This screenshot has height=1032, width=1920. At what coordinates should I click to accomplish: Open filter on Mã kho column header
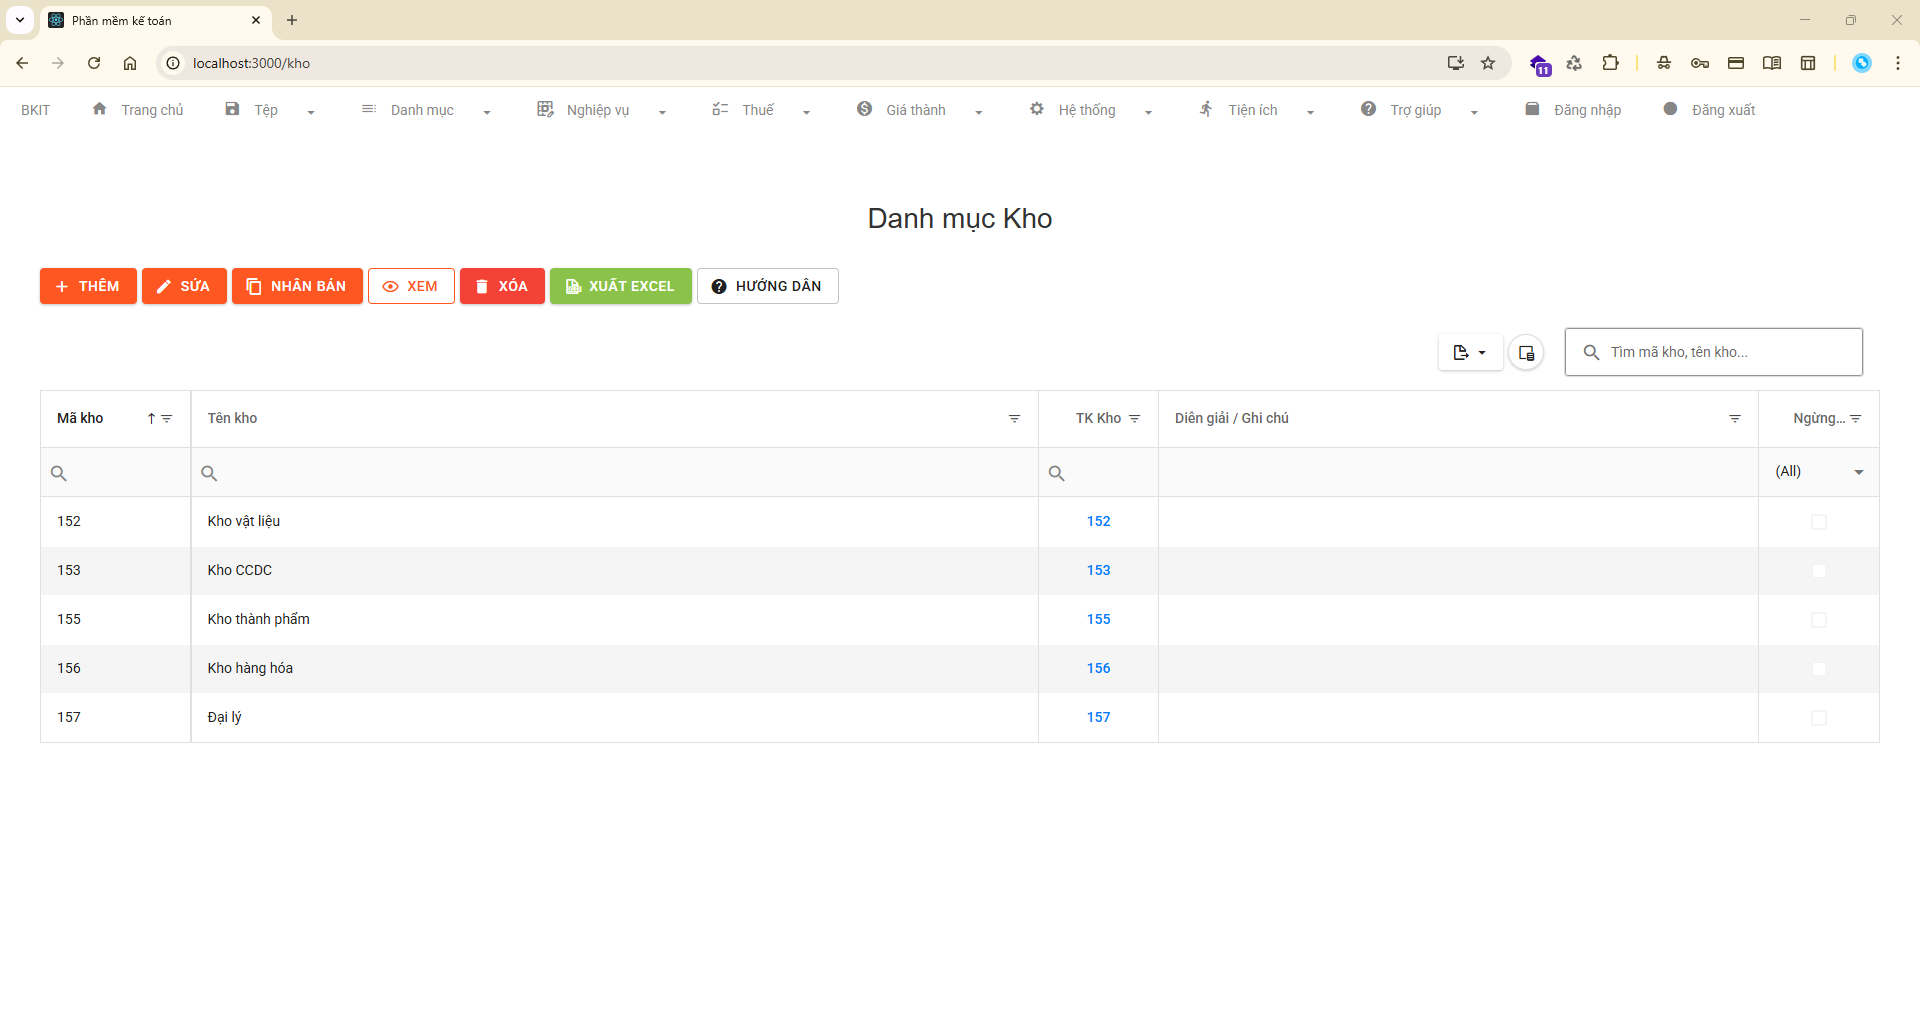pos(167,419)
